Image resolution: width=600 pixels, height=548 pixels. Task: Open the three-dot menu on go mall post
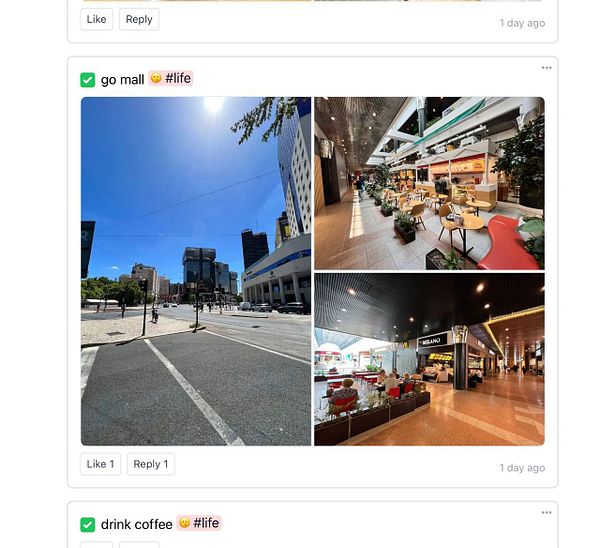pos(546,68)
